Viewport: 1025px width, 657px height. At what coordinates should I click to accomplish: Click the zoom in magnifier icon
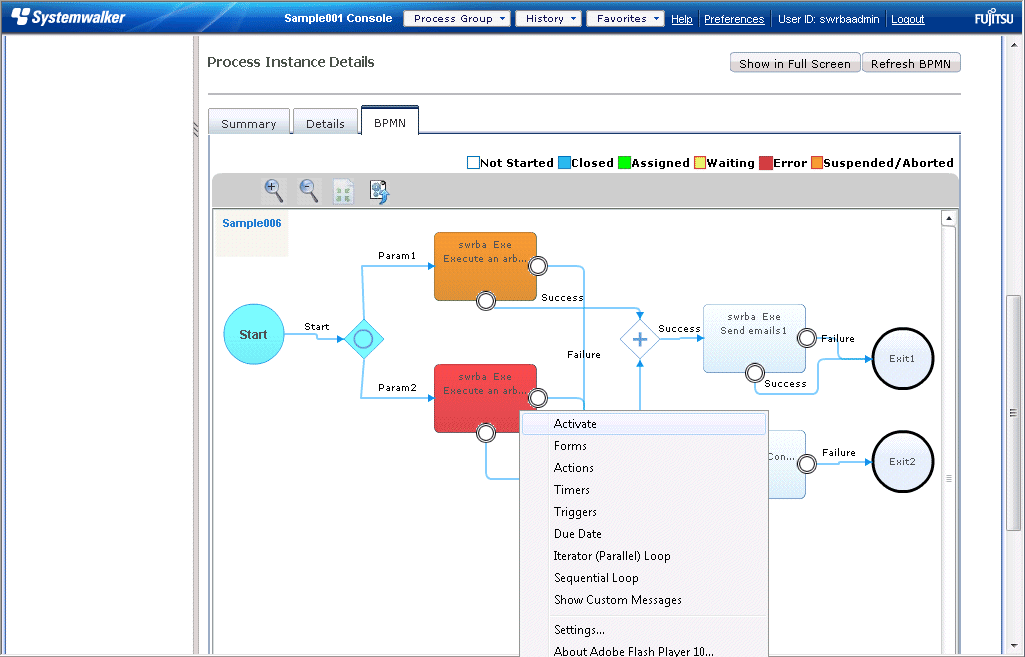pyautogui.click(x=273, y=190)
